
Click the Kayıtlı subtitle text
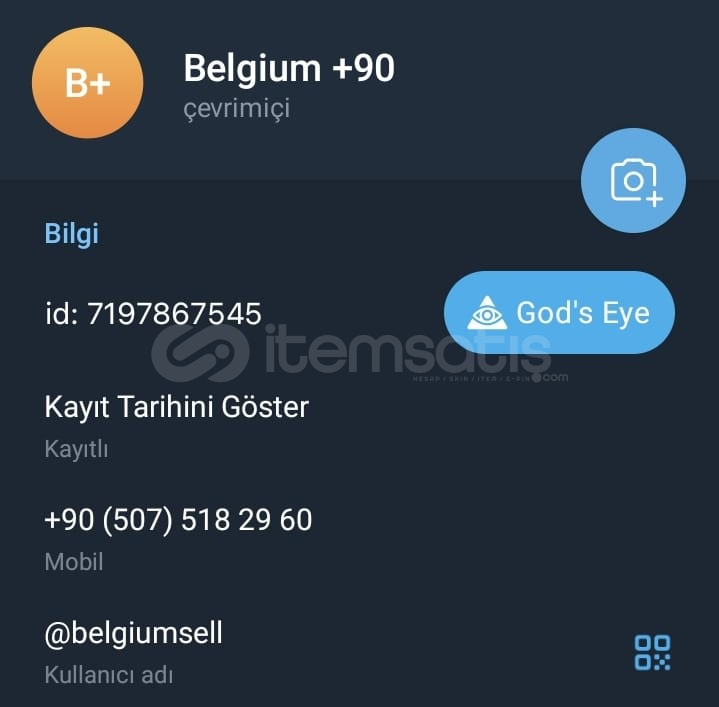tap(77, 449)
